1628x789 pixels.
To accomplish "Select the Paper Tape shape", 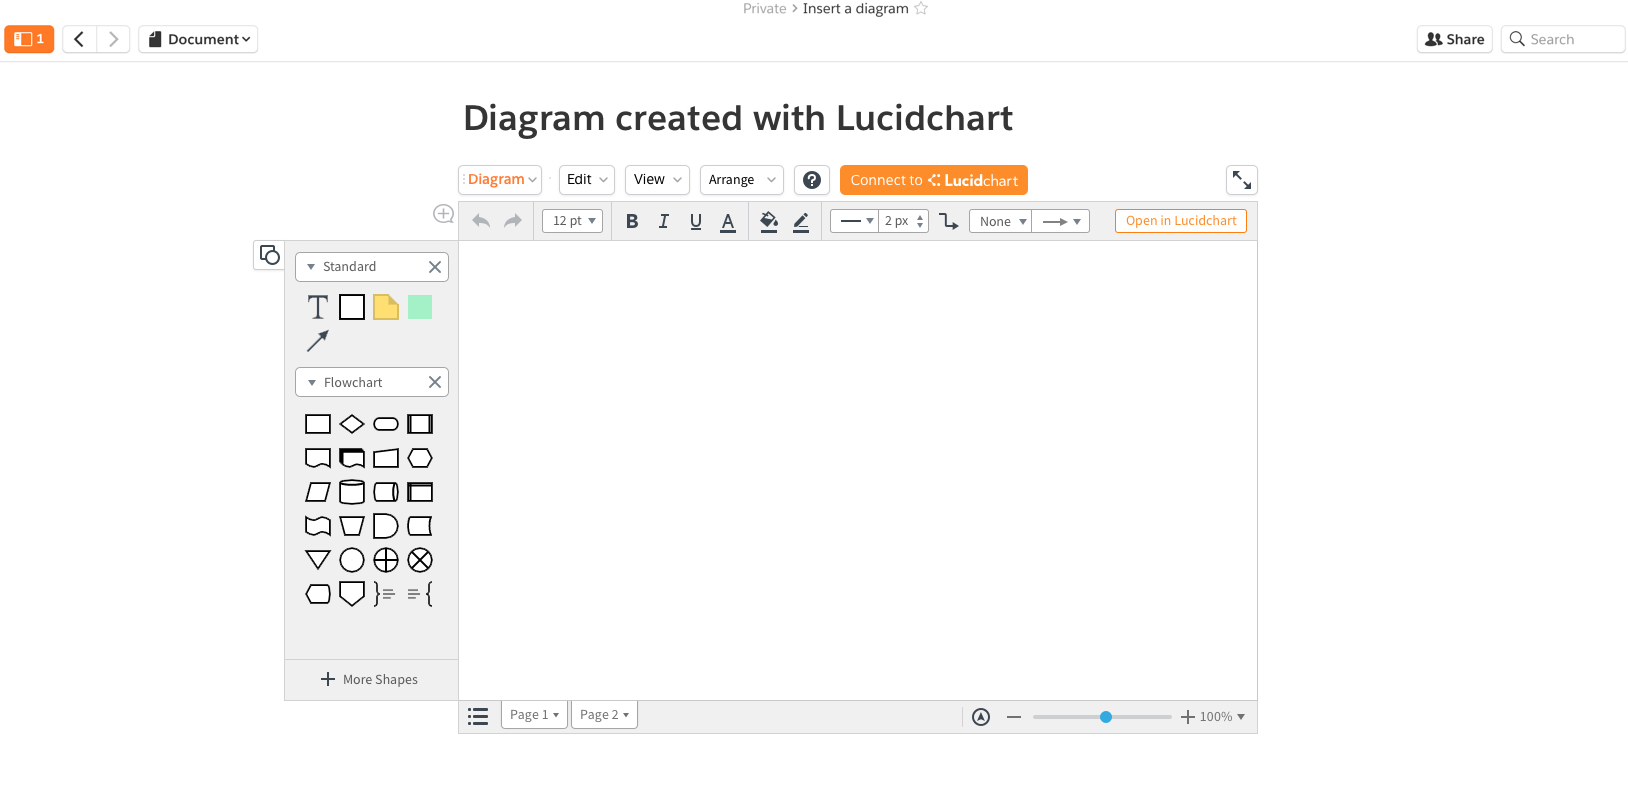I will point(318,526).
